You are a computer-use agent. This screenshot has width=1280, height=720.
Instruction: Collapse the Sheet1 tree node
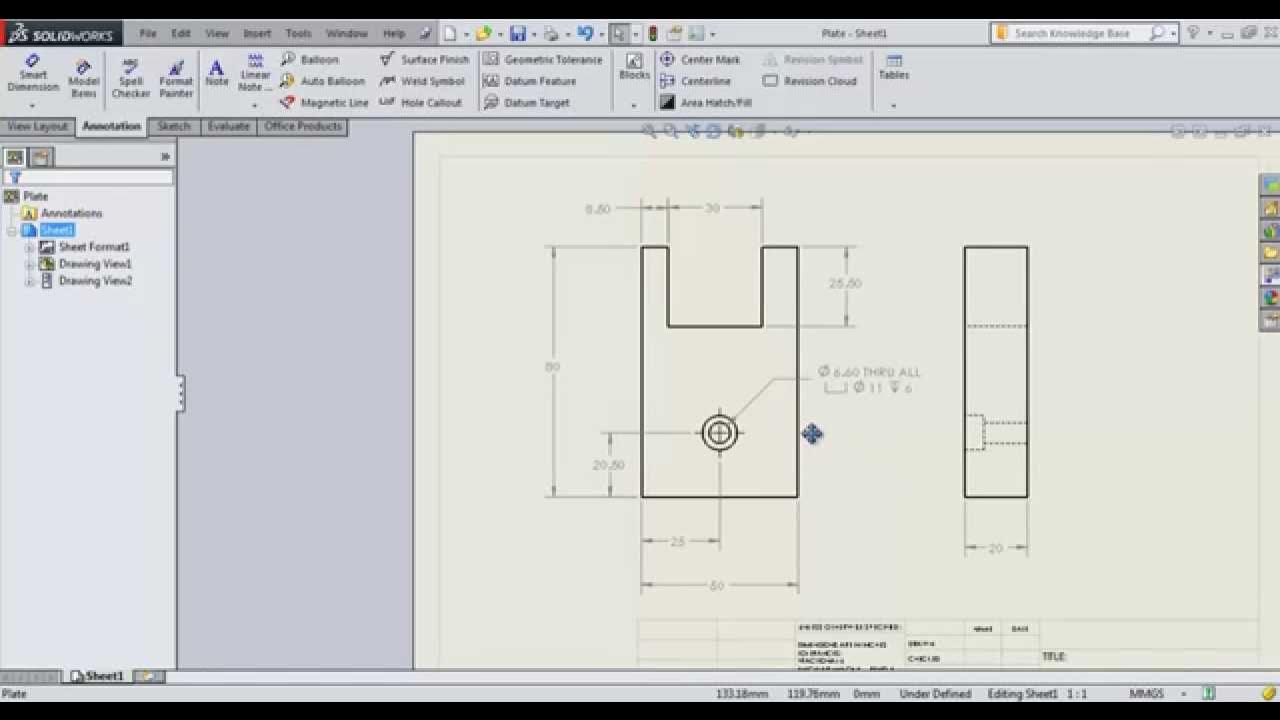[x=12, y=230]
